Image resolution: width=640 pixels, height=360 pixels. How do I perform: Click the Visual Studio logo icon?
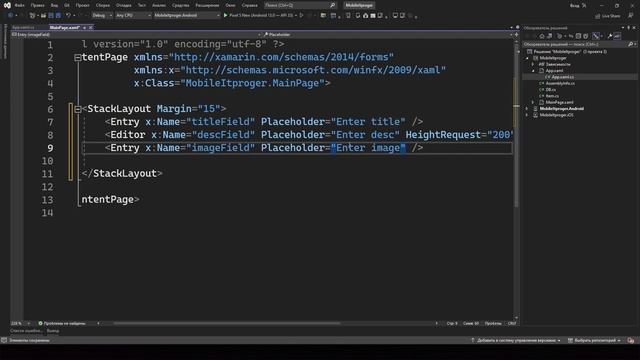7,5
